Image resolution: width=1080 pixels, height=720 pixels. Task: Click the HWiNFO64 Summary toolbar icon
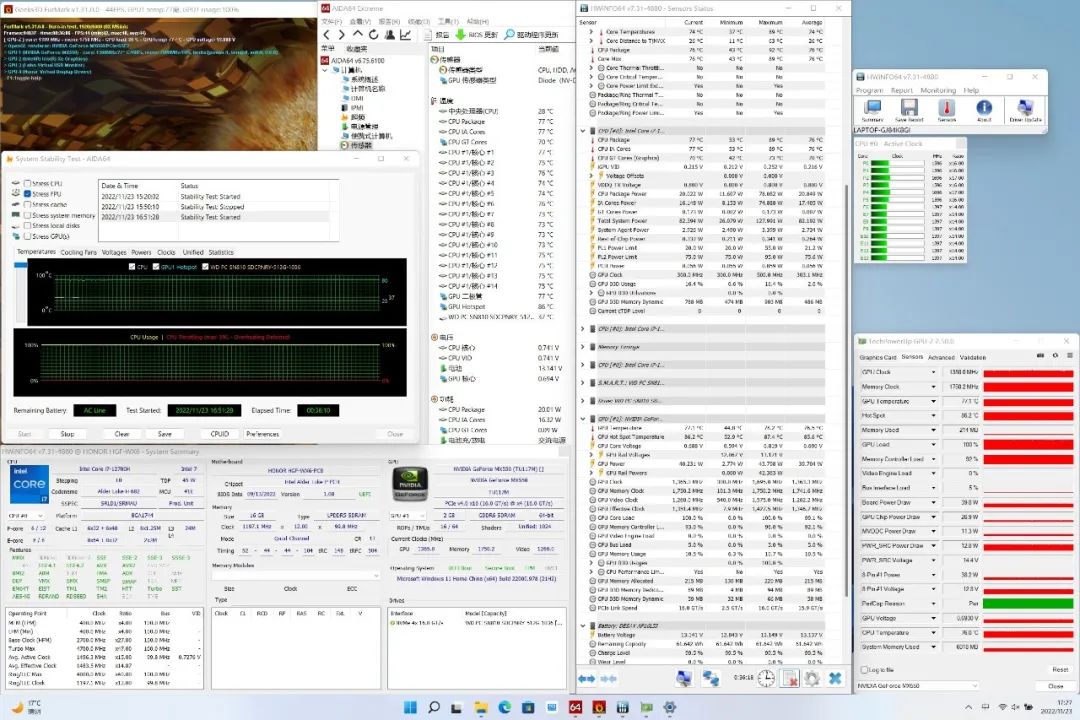click(872, 109)
